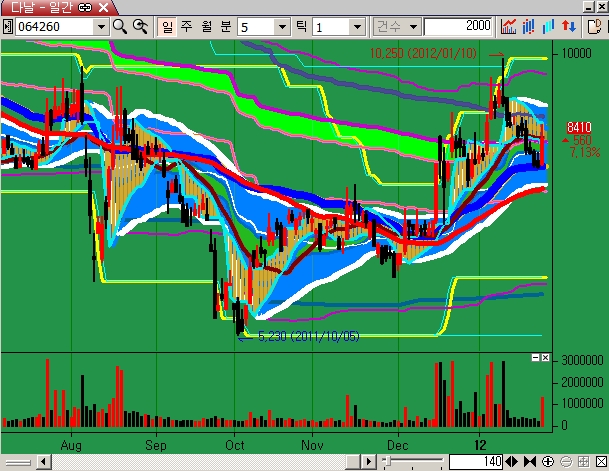
Task: Select the 일 (daily) period toggle
Action: [166, 26]
